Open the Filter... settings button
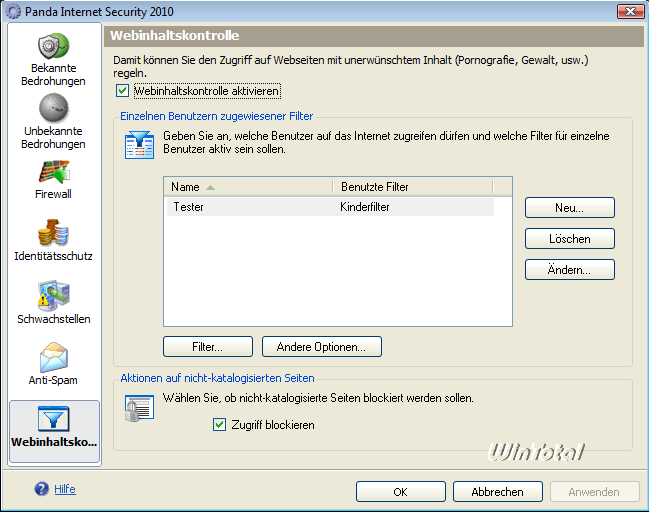Image resolution: width=649 pixels, height=512 pixels. click(208, 347)
